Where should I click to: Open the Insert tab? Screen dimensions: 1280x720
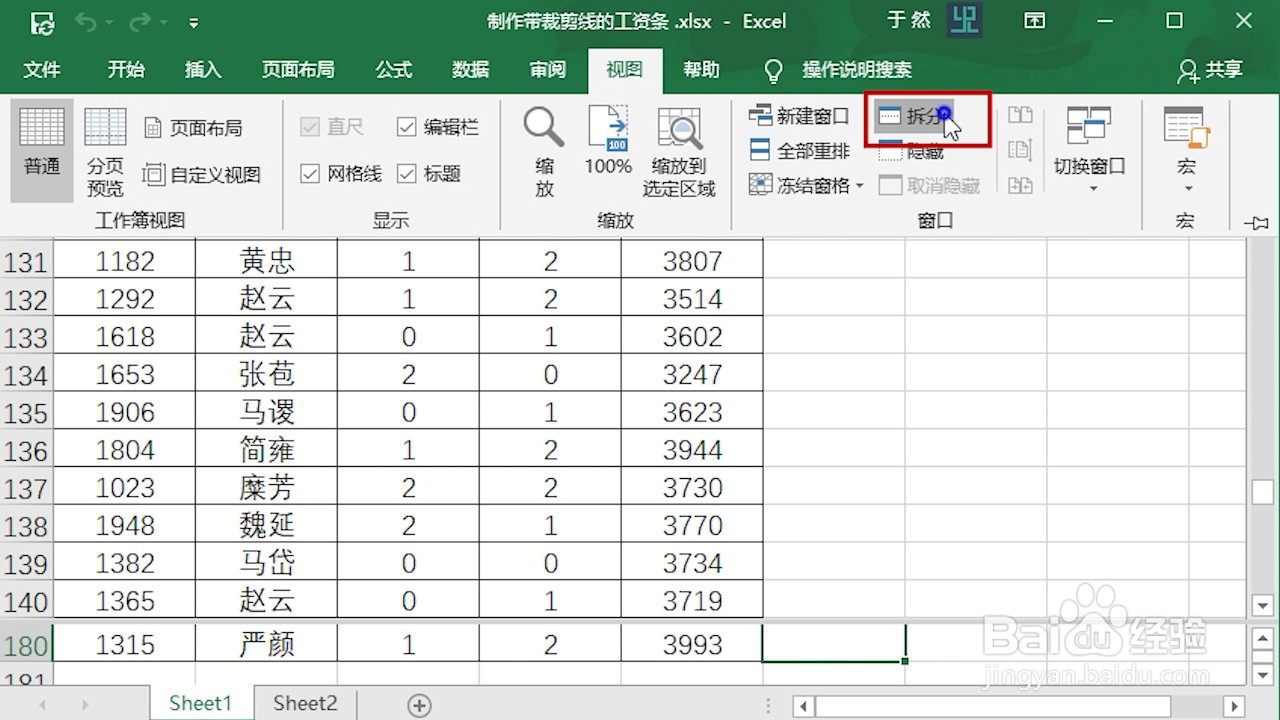(x=203, y=70)
